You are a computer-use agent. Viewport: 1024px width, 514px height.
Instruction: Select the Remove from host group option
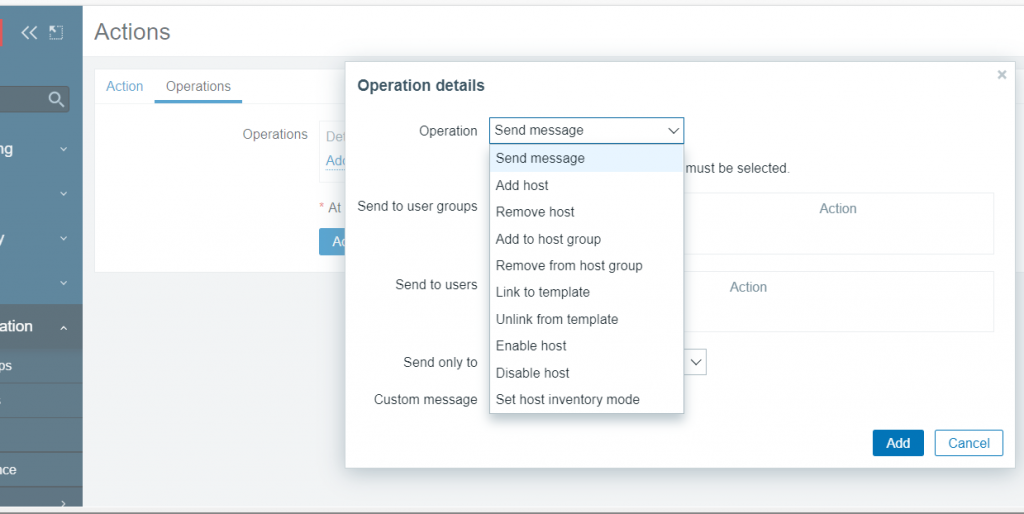tap(569, 265)
